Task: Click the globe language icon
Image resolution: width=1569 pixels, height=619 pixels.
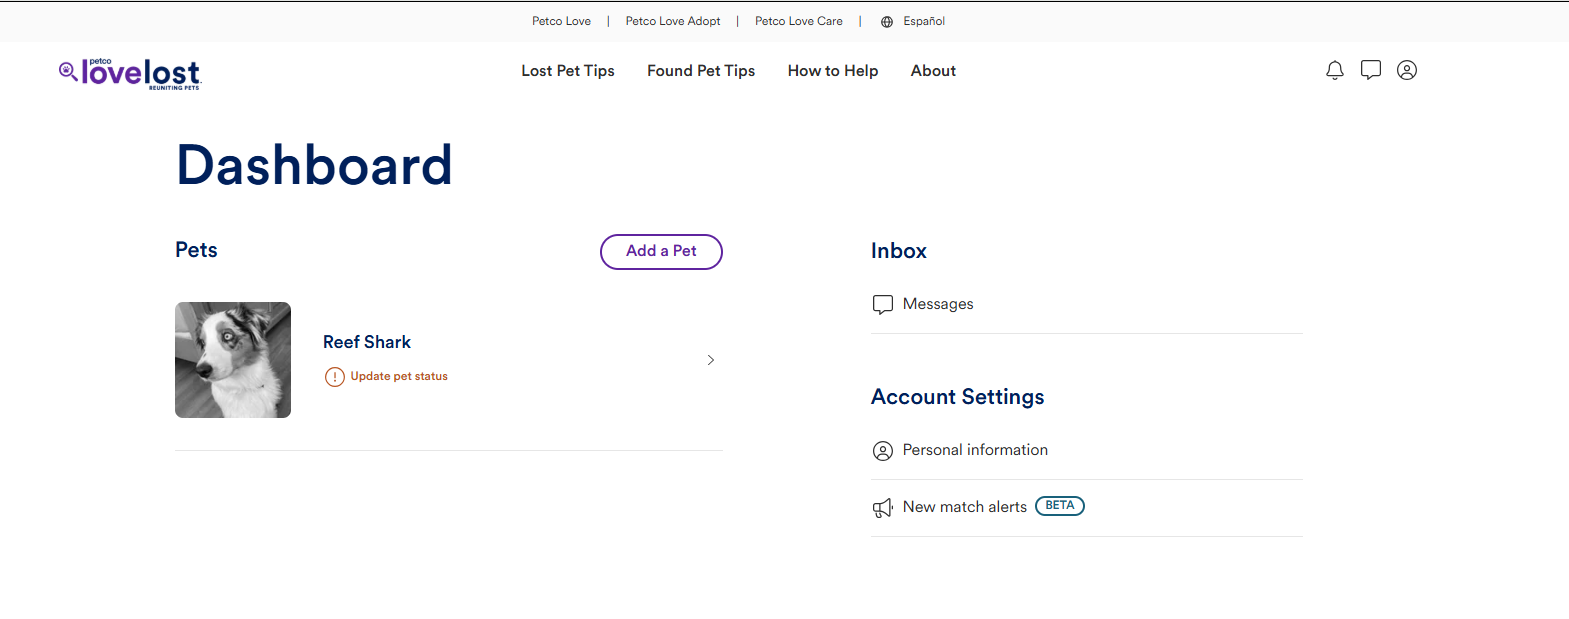Action: coord(886,22)
